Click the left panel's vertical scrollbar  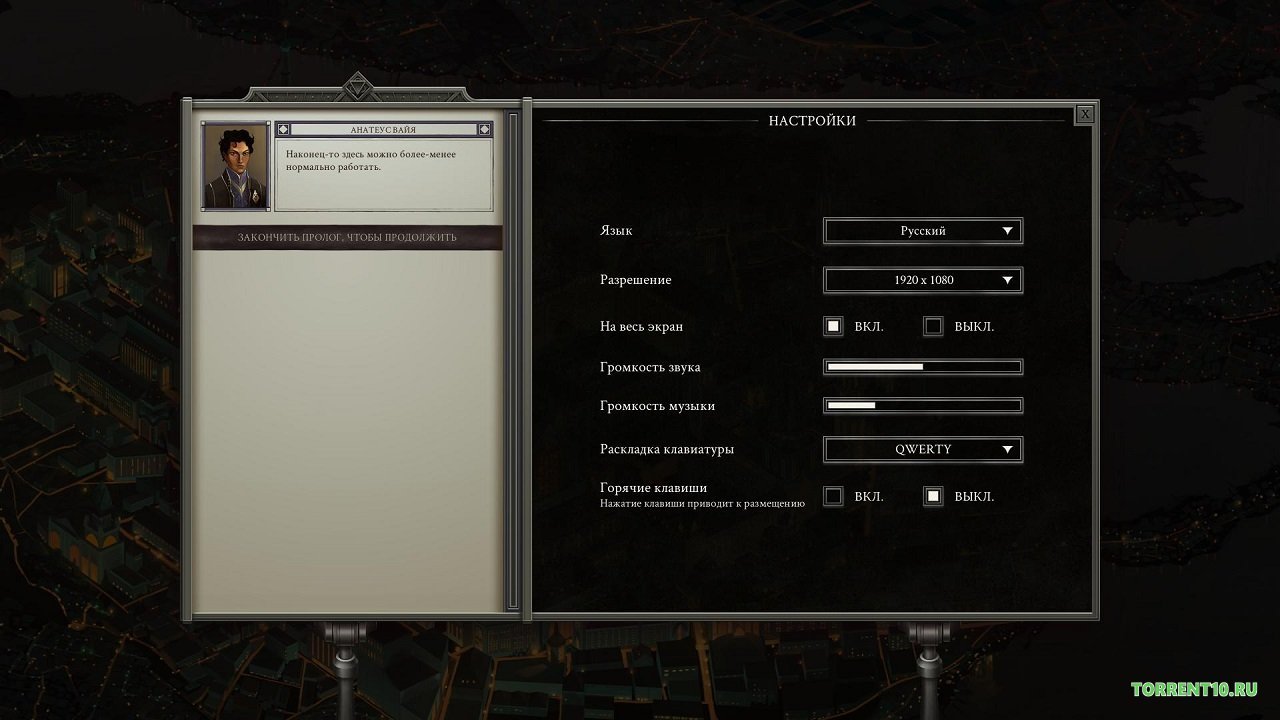514,360
